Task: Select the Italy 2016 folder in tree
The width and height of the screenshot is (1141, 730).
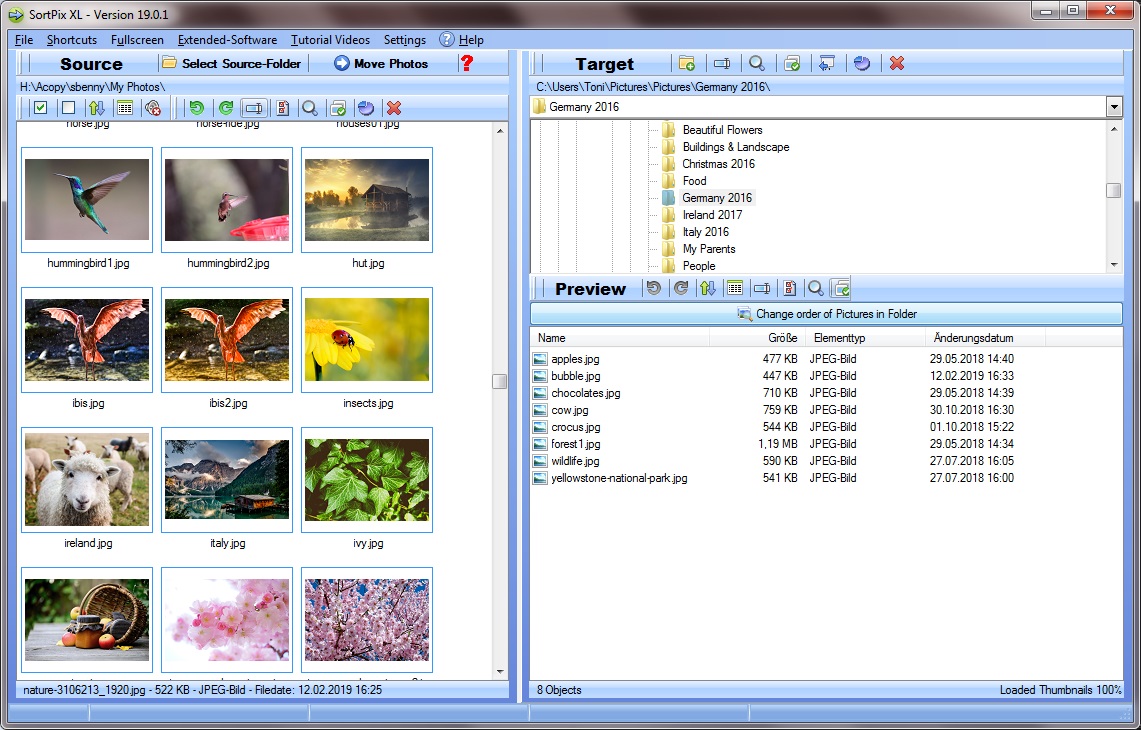Action: [705, 232]
